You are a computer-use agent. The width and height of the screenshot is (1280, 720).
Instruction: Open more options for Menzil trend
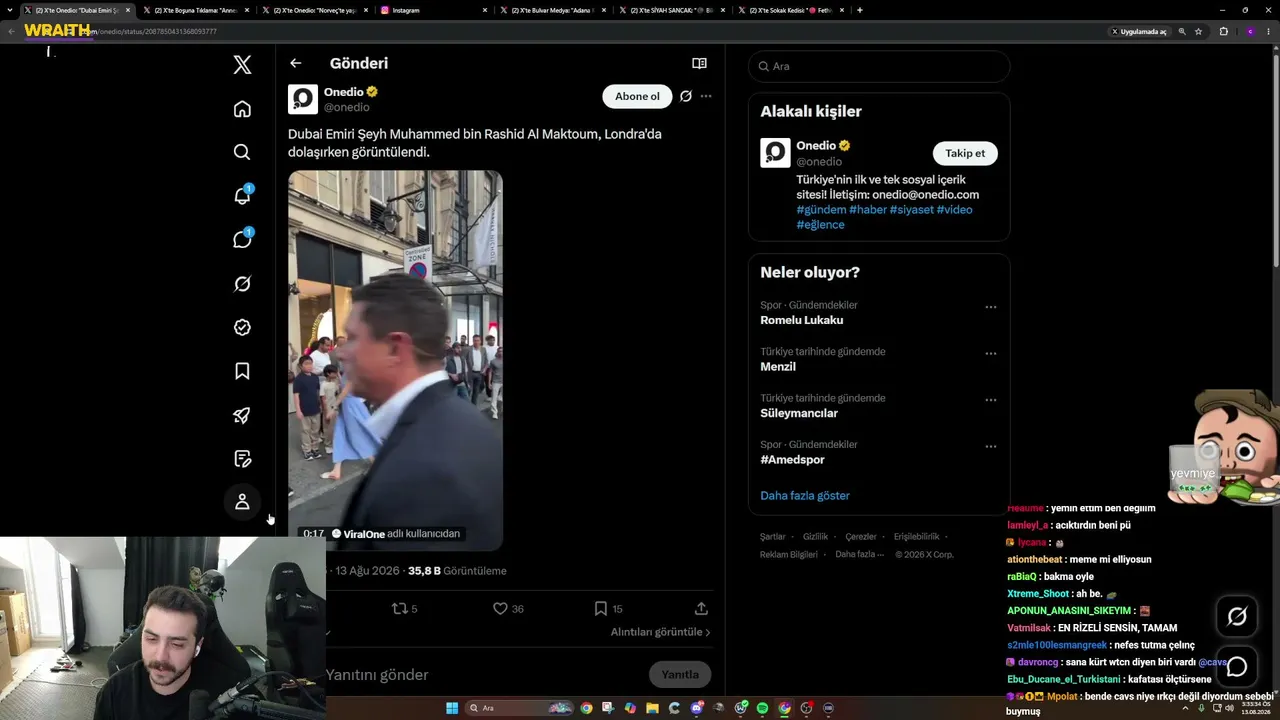[991, 353]
